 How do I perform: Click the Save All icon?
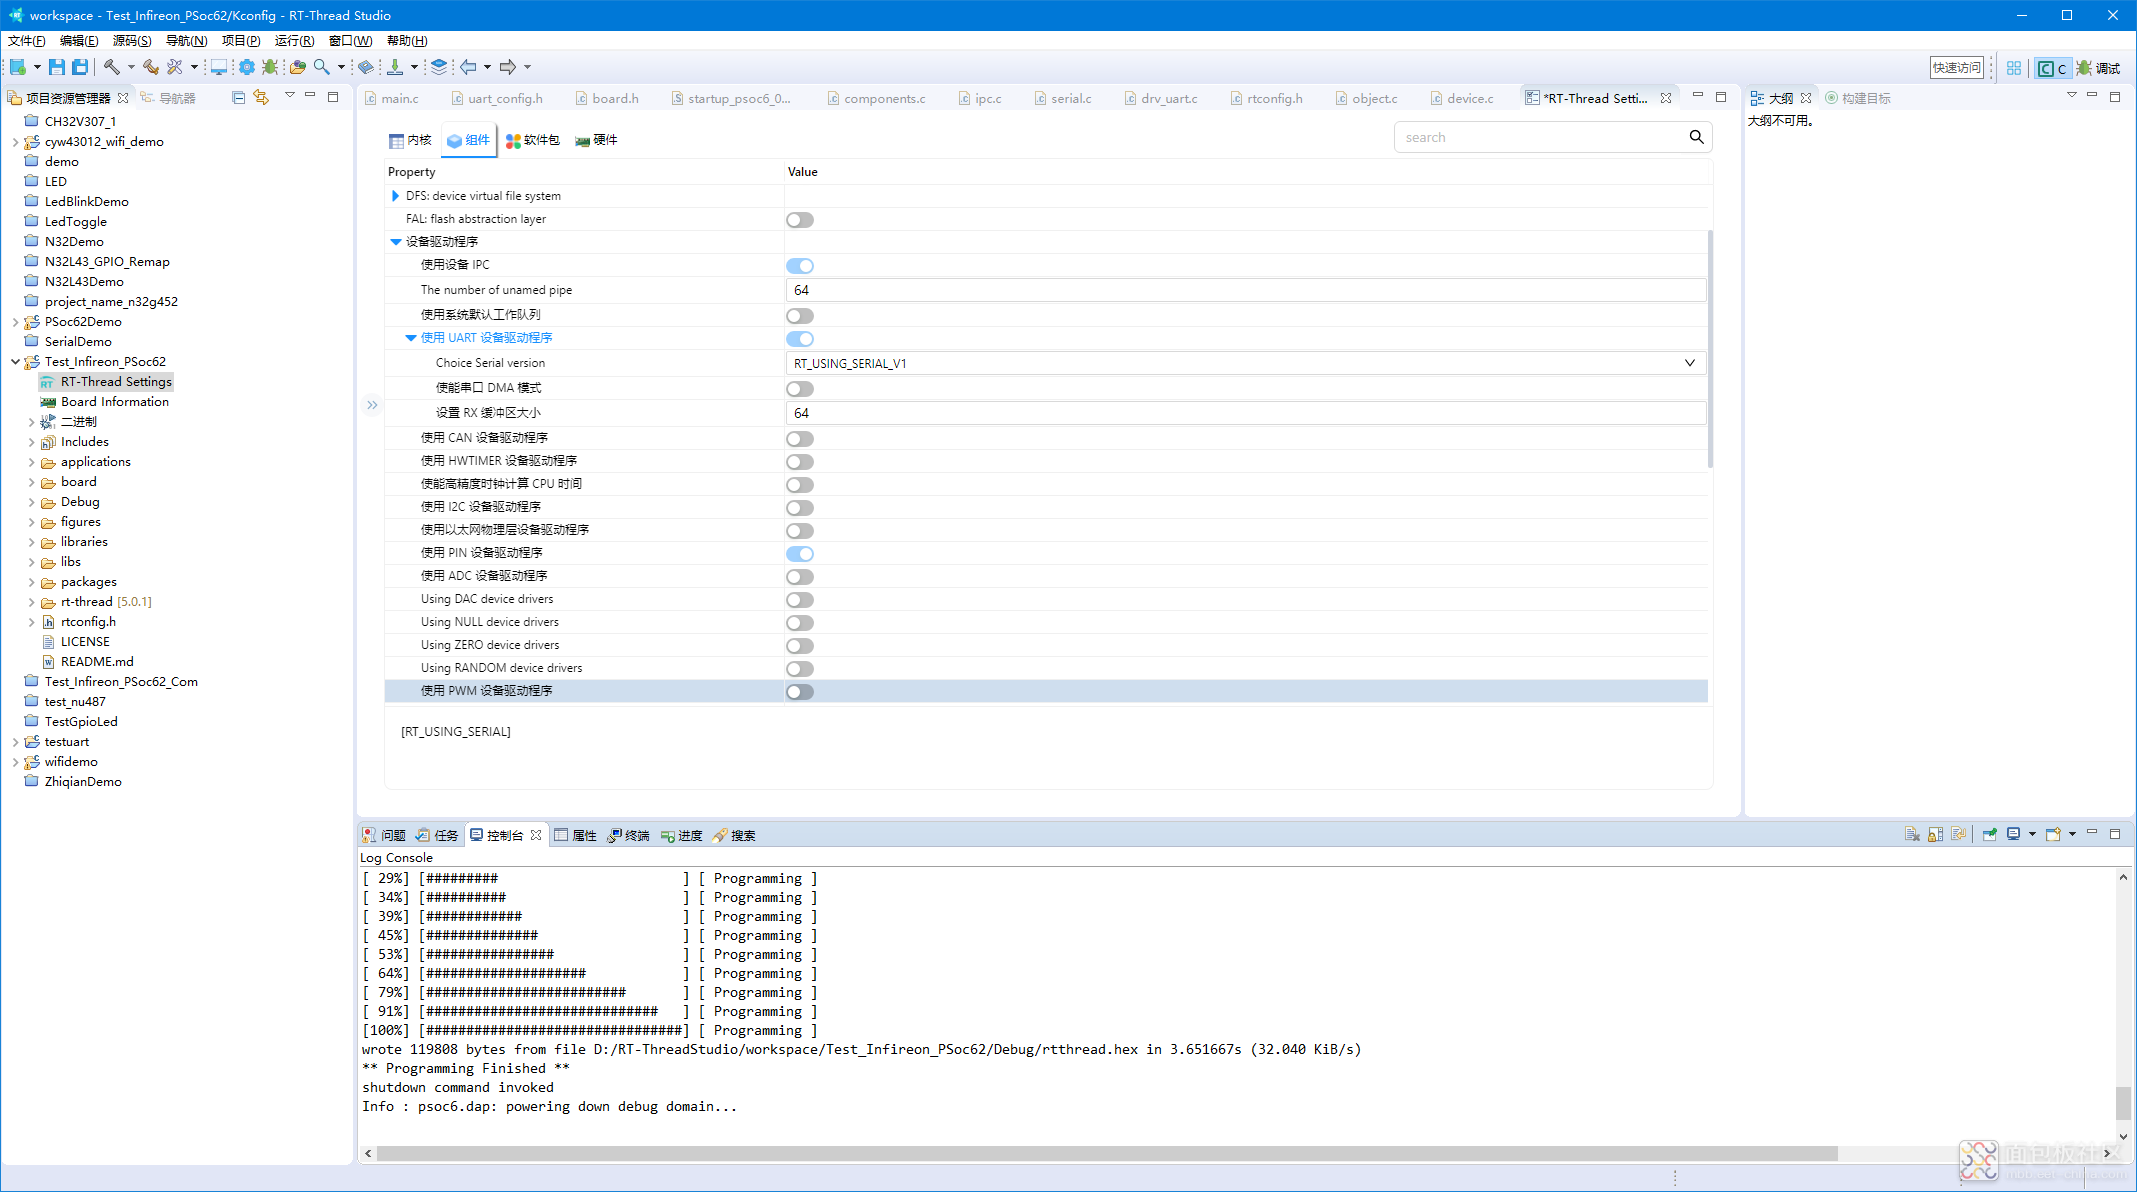[80, 67]
